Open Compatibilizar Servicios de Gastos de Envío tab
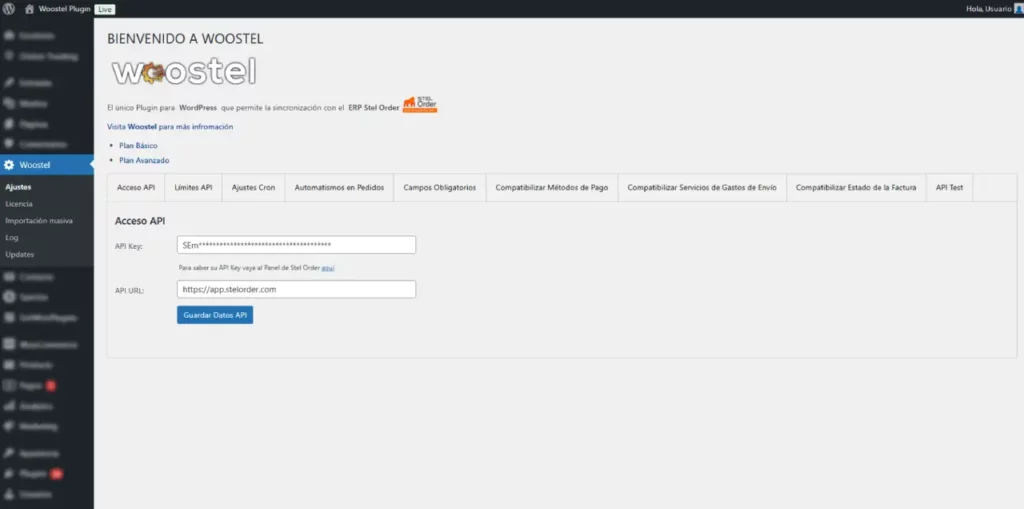The height and width of the screenshot is (509, 1024). 702,188
